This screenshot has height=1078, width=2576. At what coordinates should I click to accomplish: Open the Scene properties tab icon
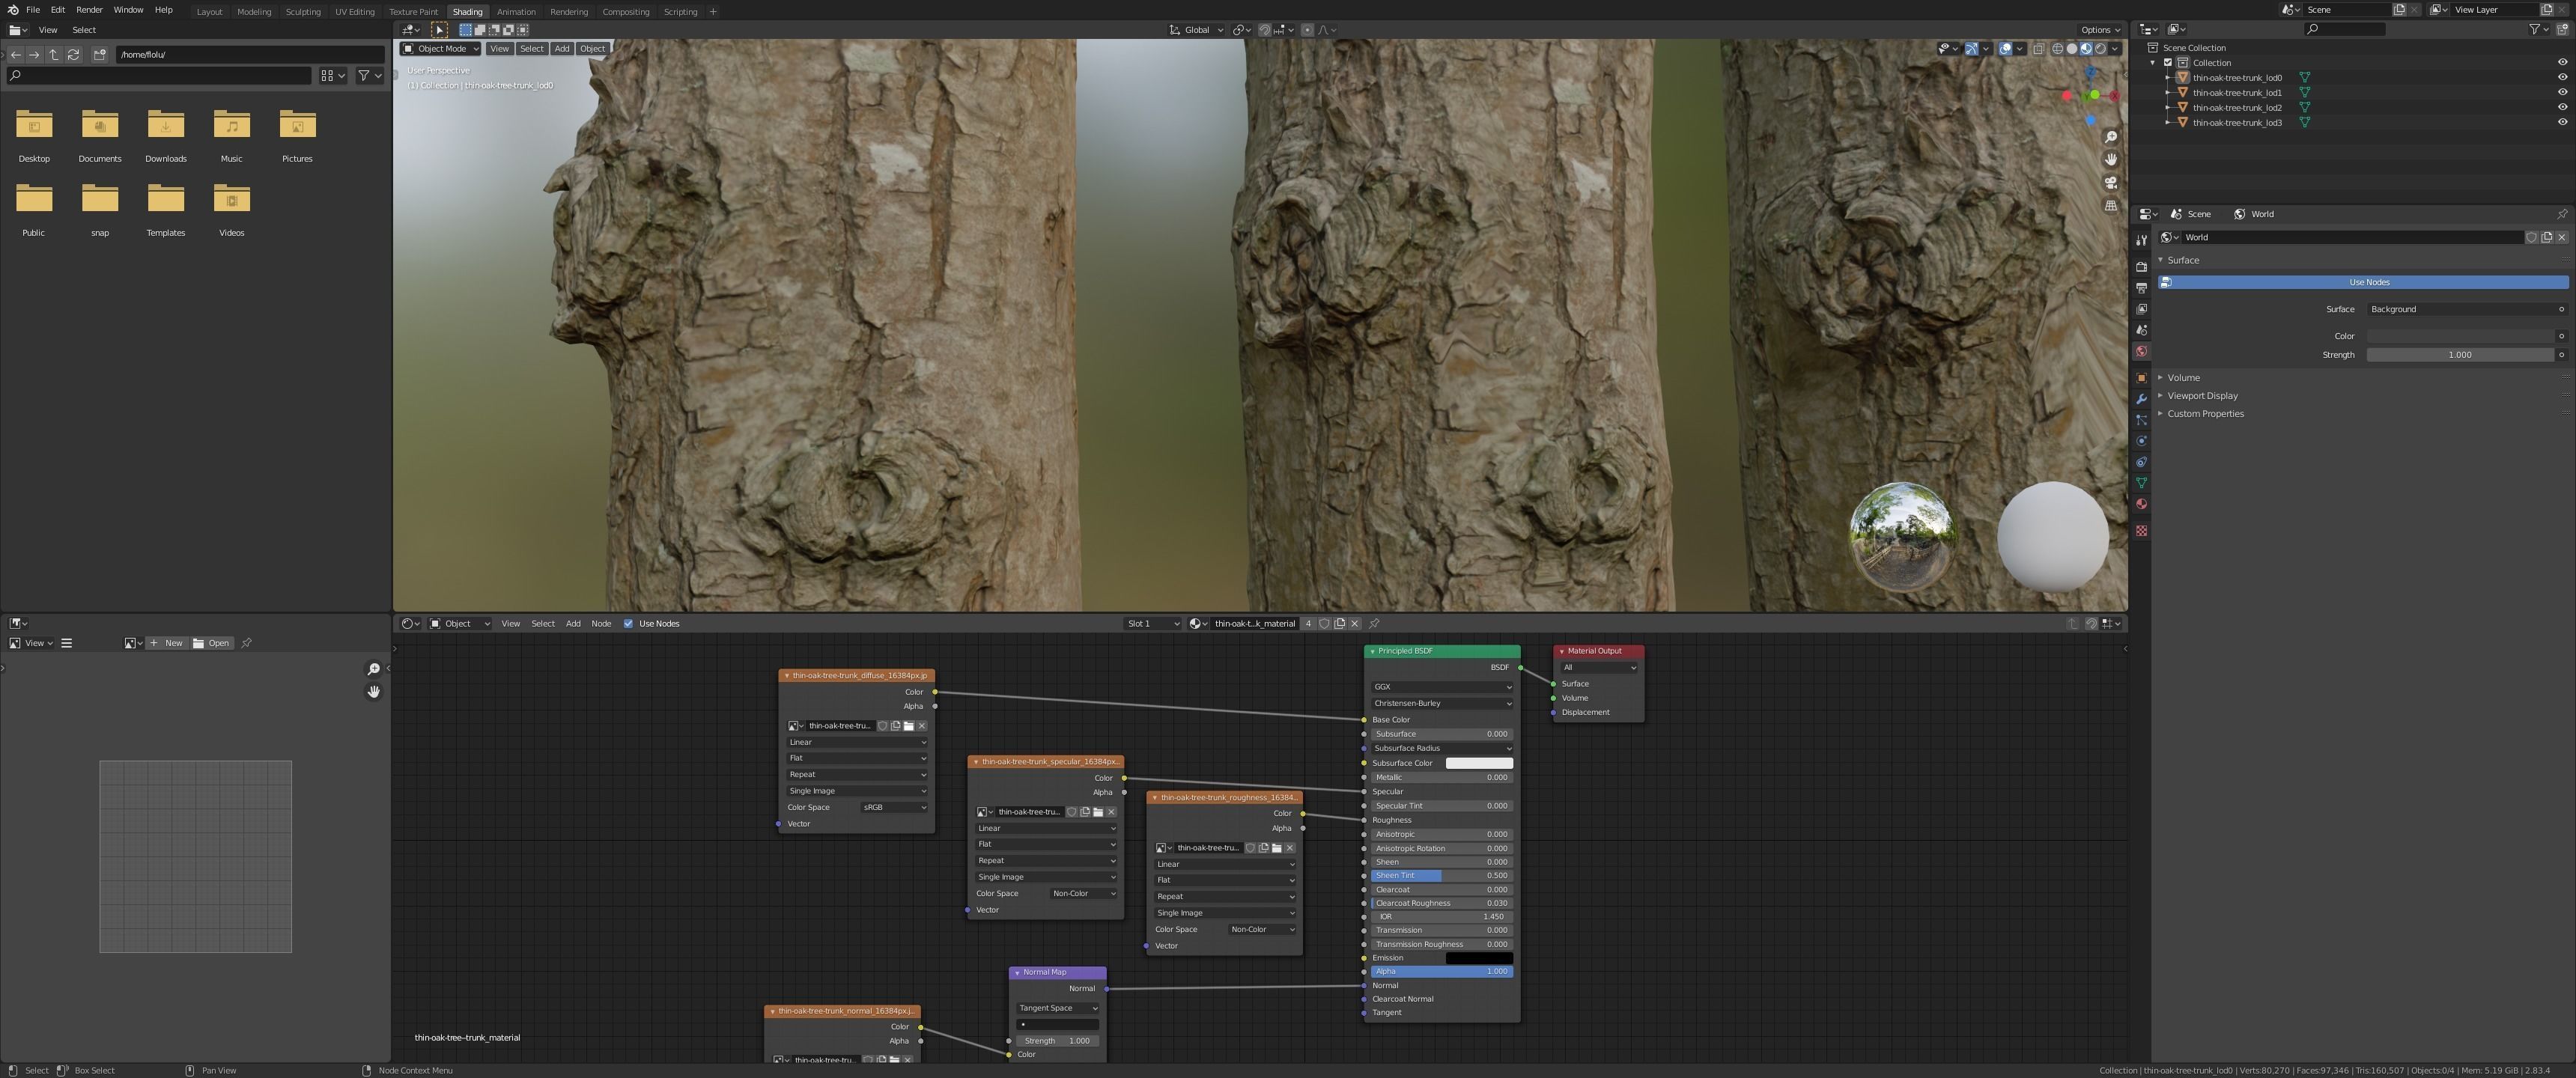[x=2141, y=330]
